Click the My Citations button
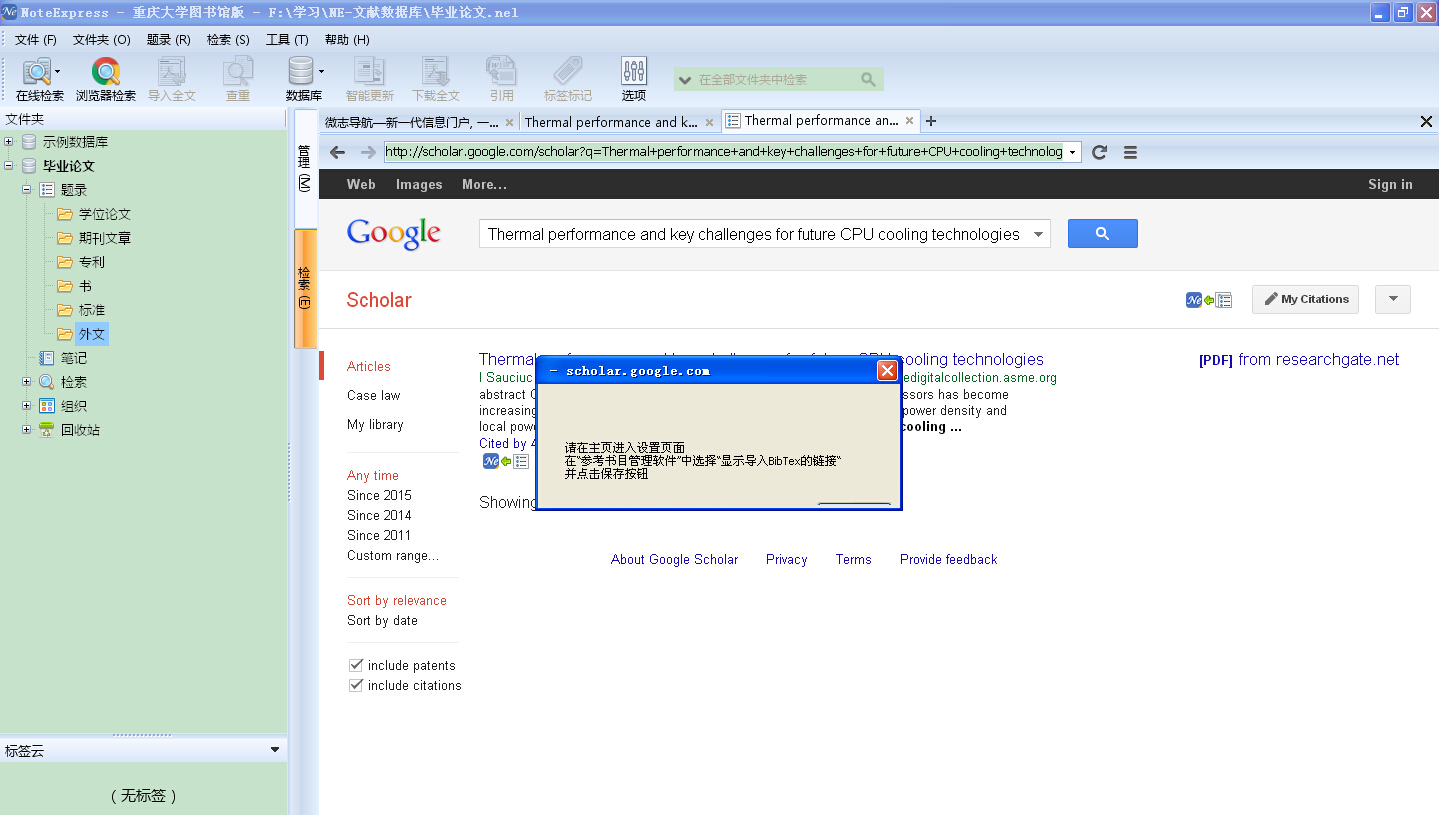This screenshot has height=815, width=1439. [1305, 299]
